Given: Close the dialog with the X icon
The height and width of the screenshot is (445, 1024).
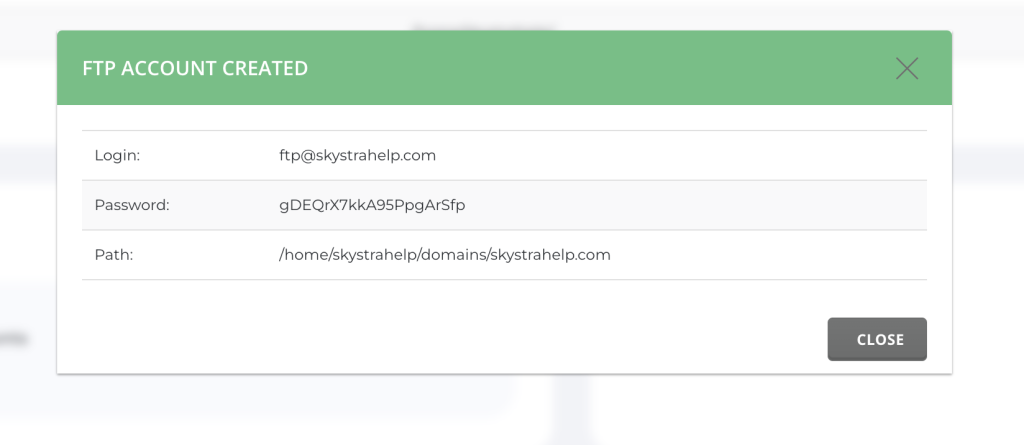Looking at the screenshot, I should [906, 68].
